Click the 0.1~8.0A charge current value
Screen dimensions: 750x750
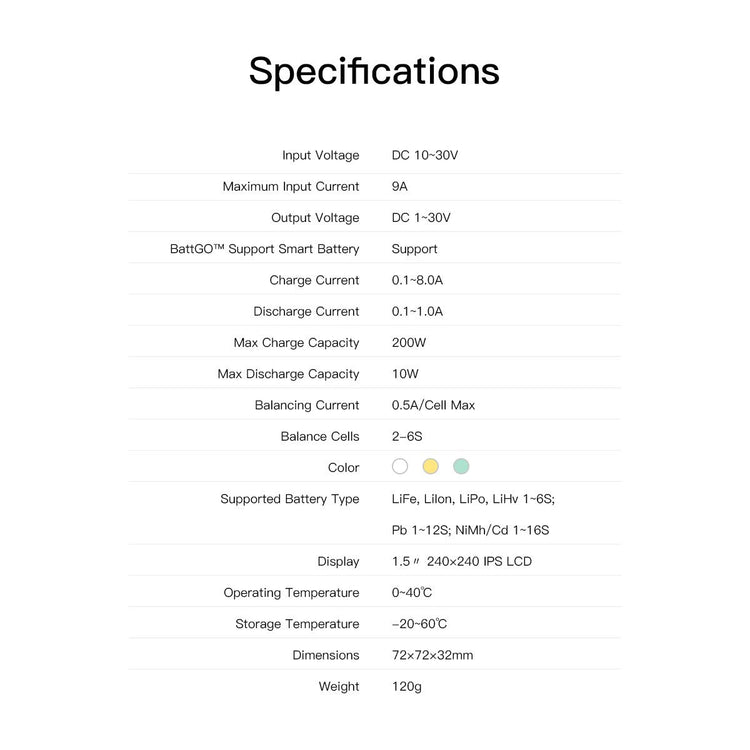coord(417,280)
